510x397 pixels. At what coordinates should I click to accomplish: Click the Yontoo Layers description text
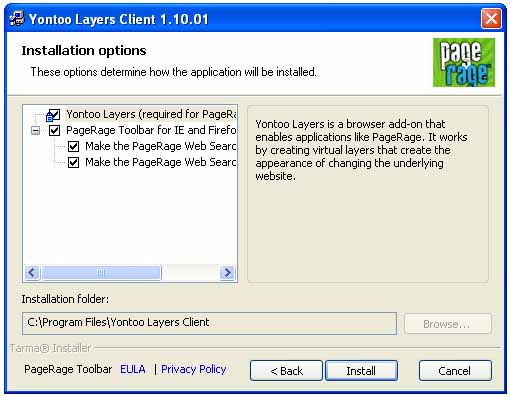point(361,150)
